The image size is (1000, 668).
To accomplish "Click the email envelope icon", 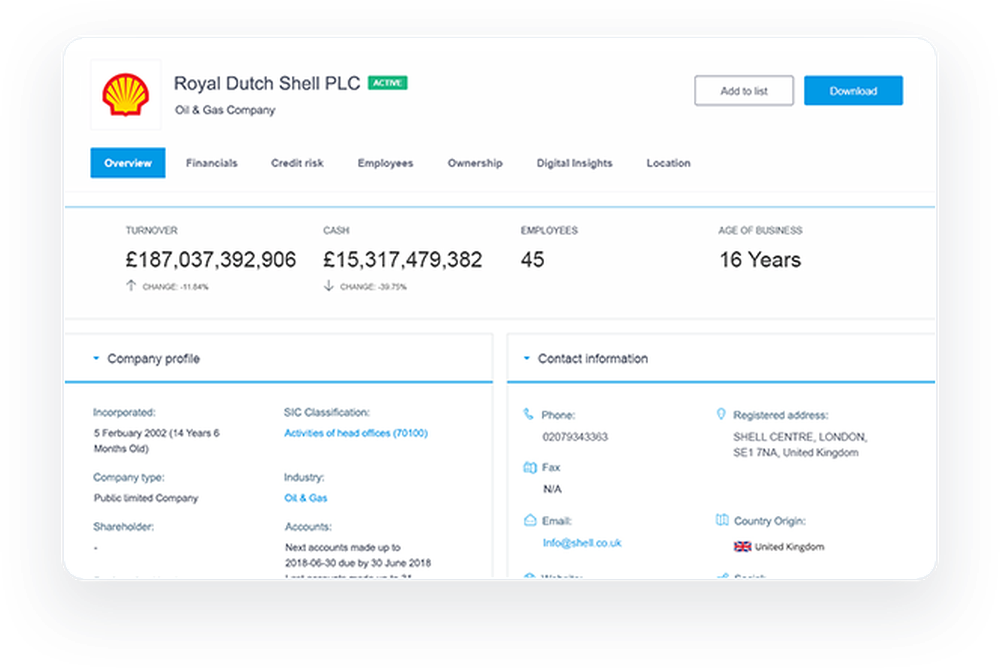I will [x=529, y=520].
